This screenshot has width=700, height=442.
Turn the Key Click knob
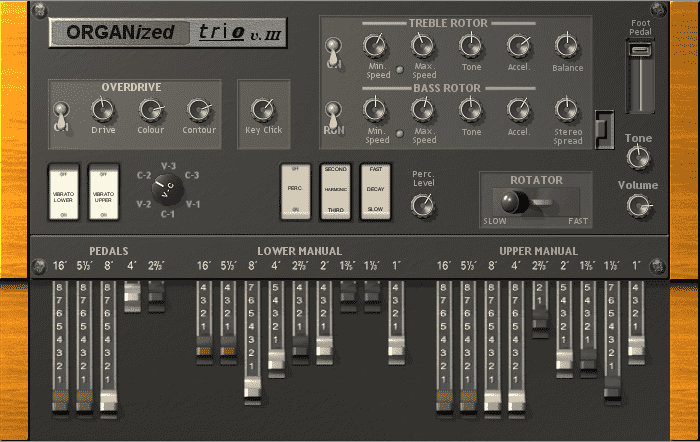click(263, 110)
